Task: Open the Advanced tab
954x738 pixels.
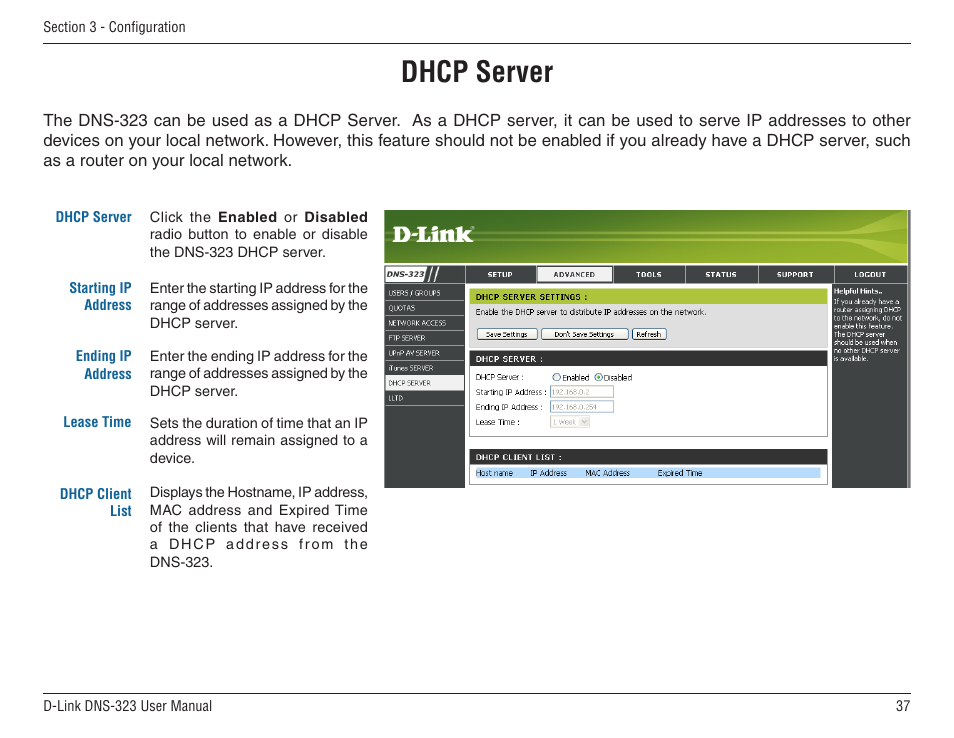Action: coord(574,274)
